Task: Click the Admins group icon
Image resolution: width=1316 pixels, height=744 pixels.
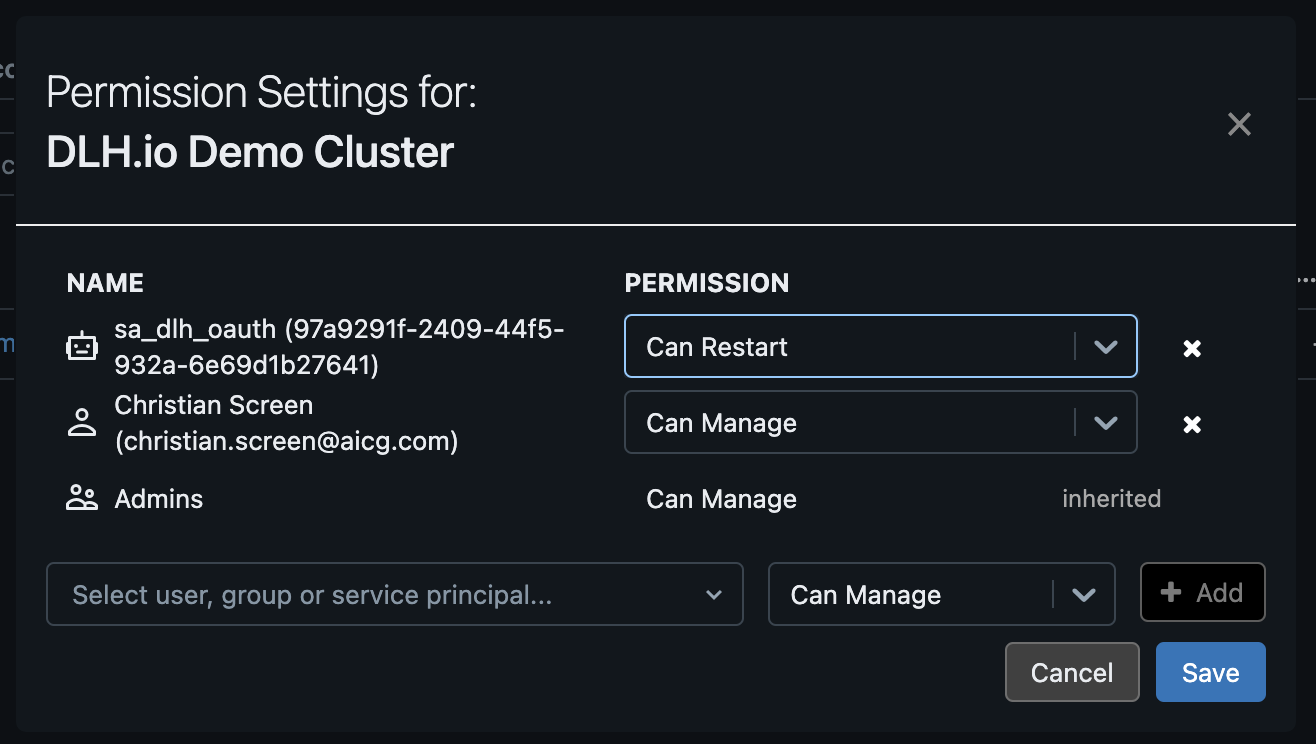Action: pyautogui.click(x=82, y=498)
